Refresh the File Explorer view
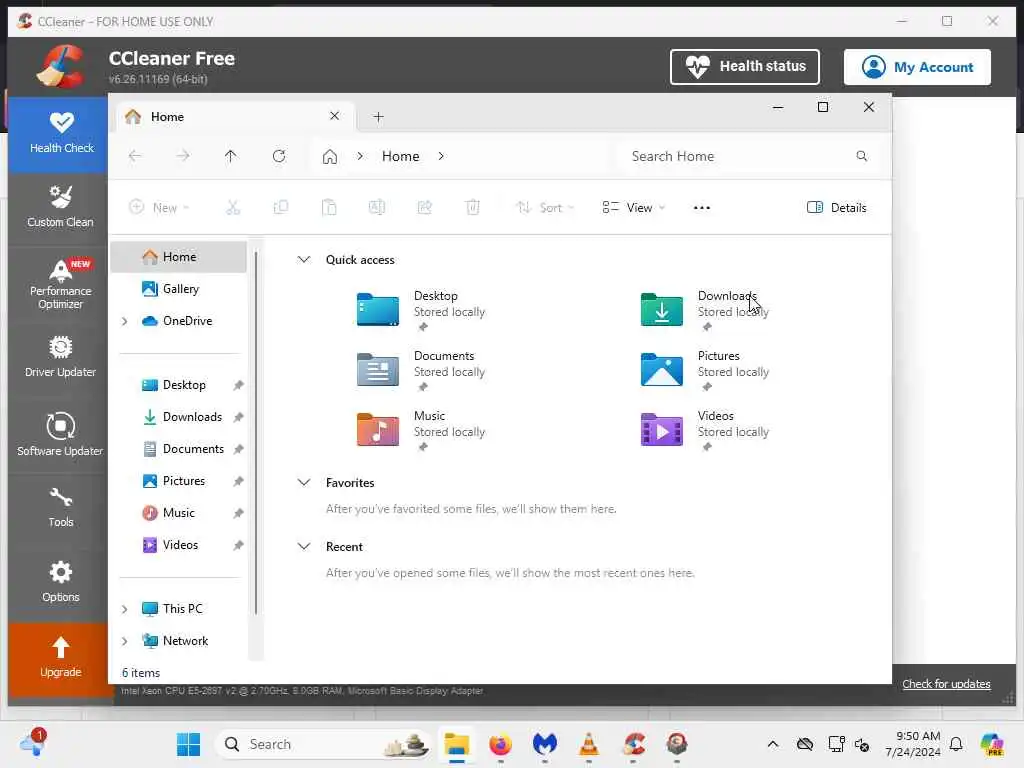 click(279, 156)
